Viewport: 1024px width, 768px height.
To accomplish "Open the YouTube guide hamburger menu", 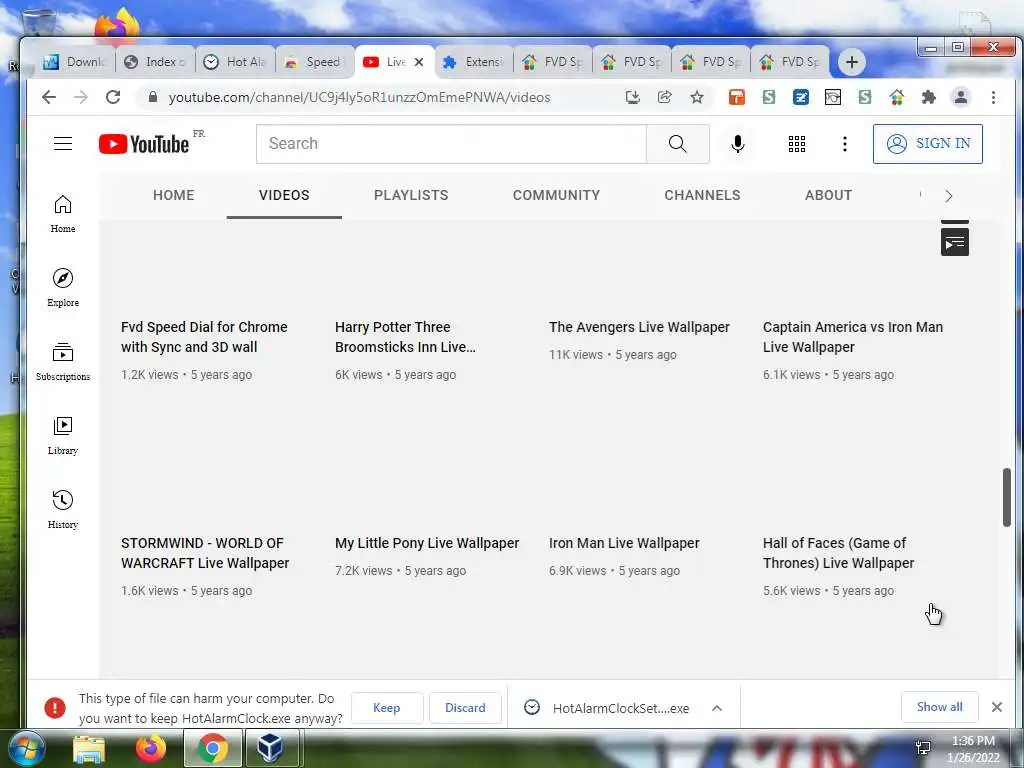I will pyautogui.click(x=63, y=143).
